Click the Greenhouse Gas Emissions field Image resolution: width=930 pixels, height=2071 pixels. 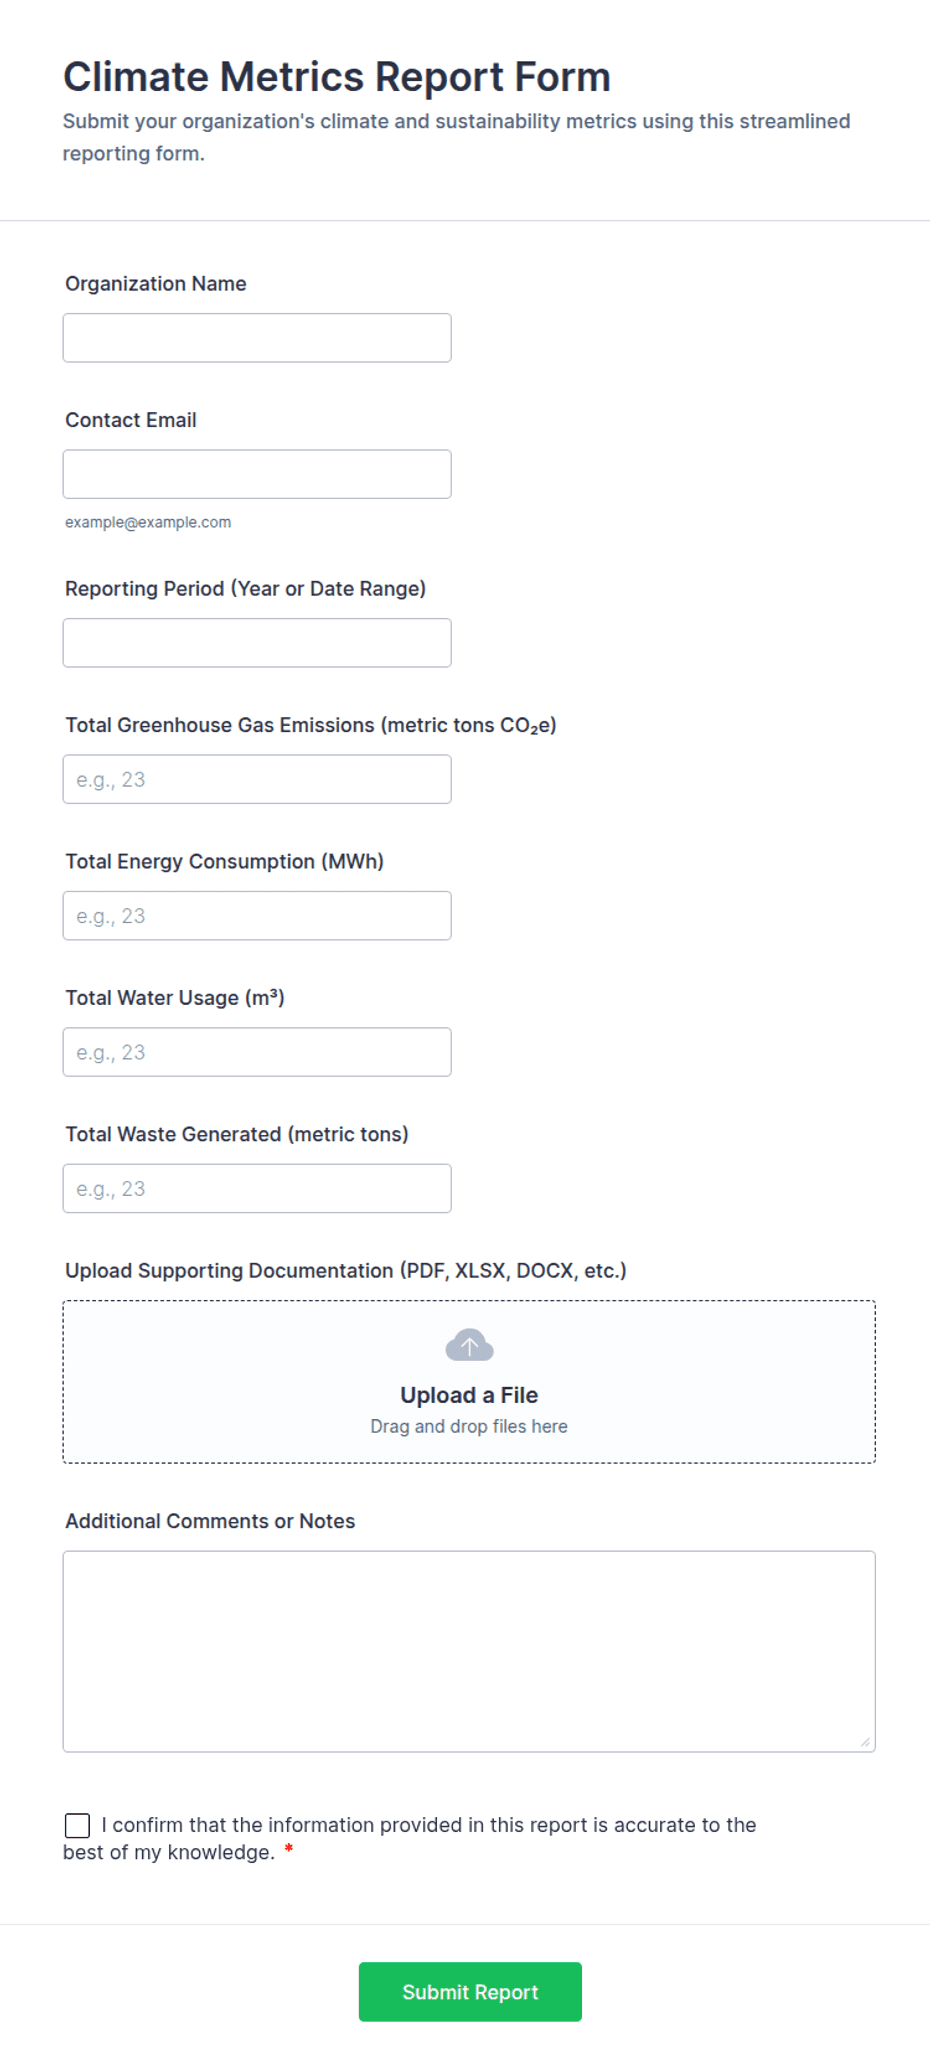pyautogui.click(x=257, y=779)
